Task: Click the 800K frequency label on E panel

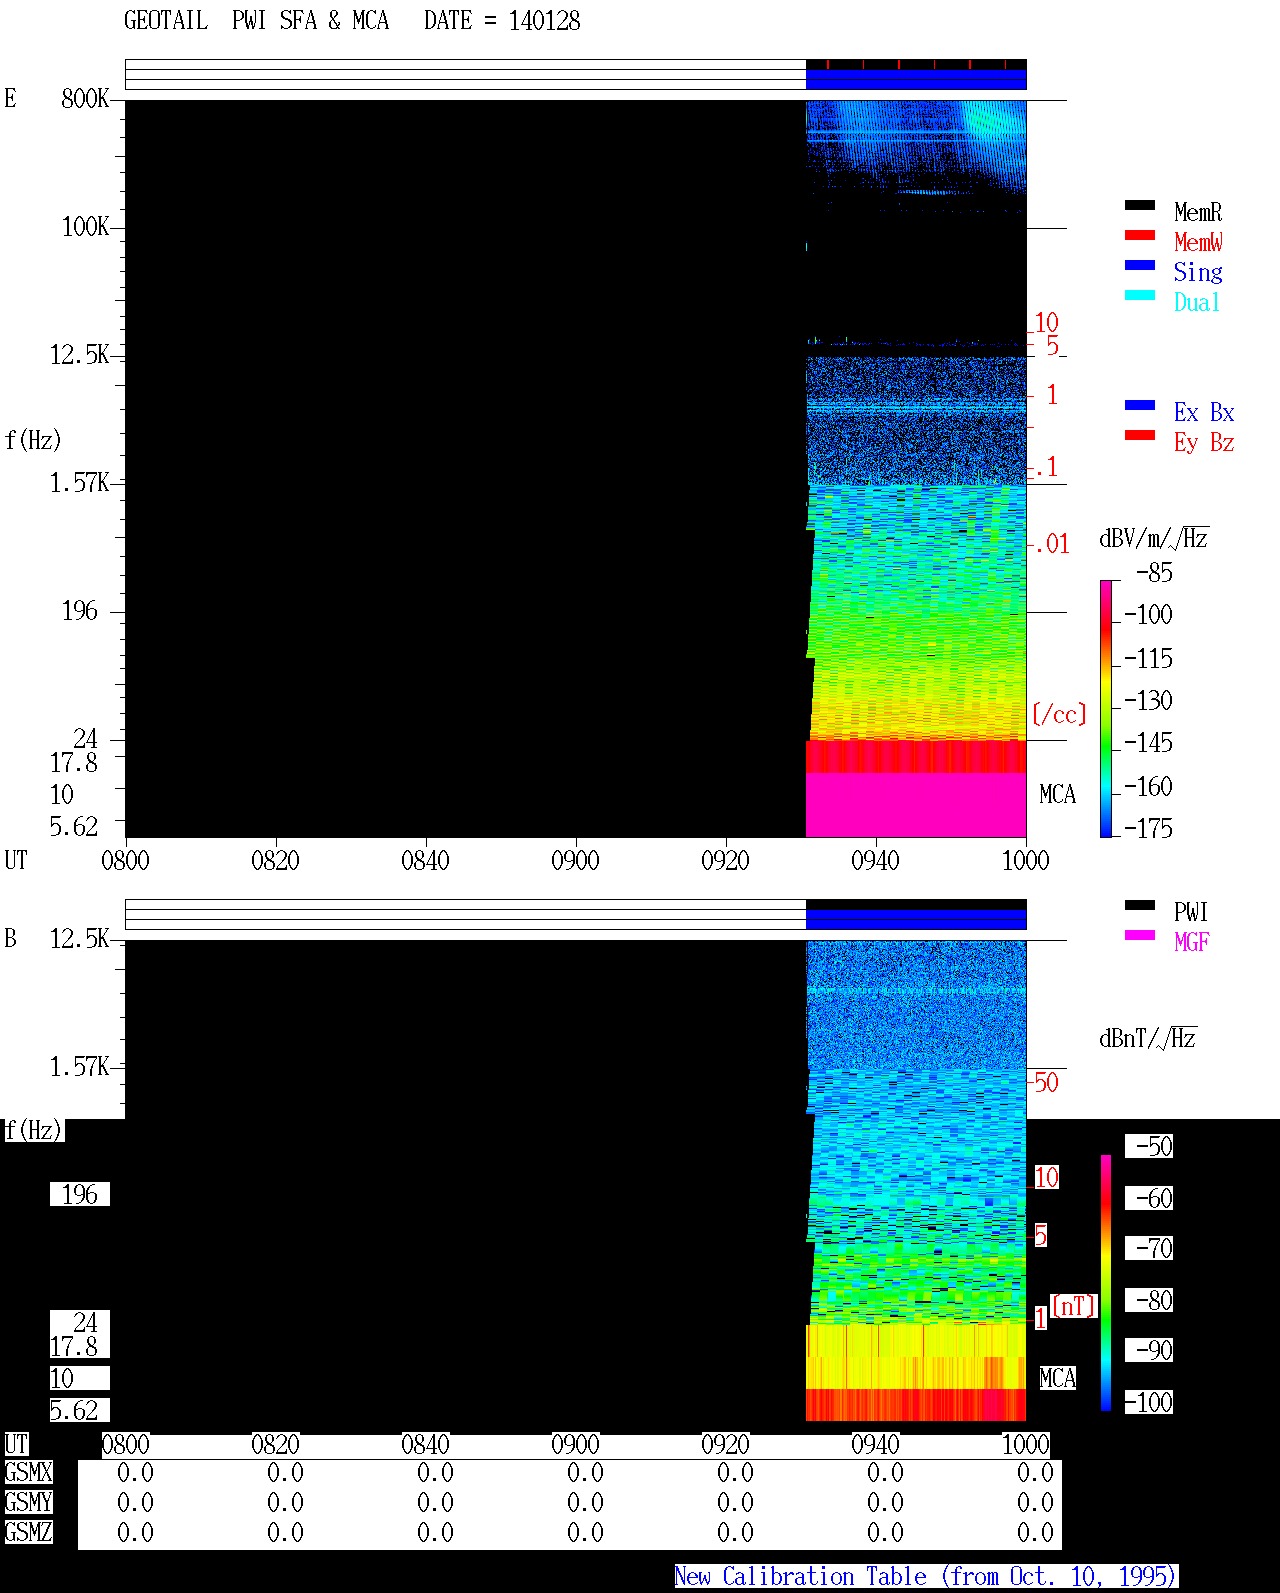Action: 85,98
